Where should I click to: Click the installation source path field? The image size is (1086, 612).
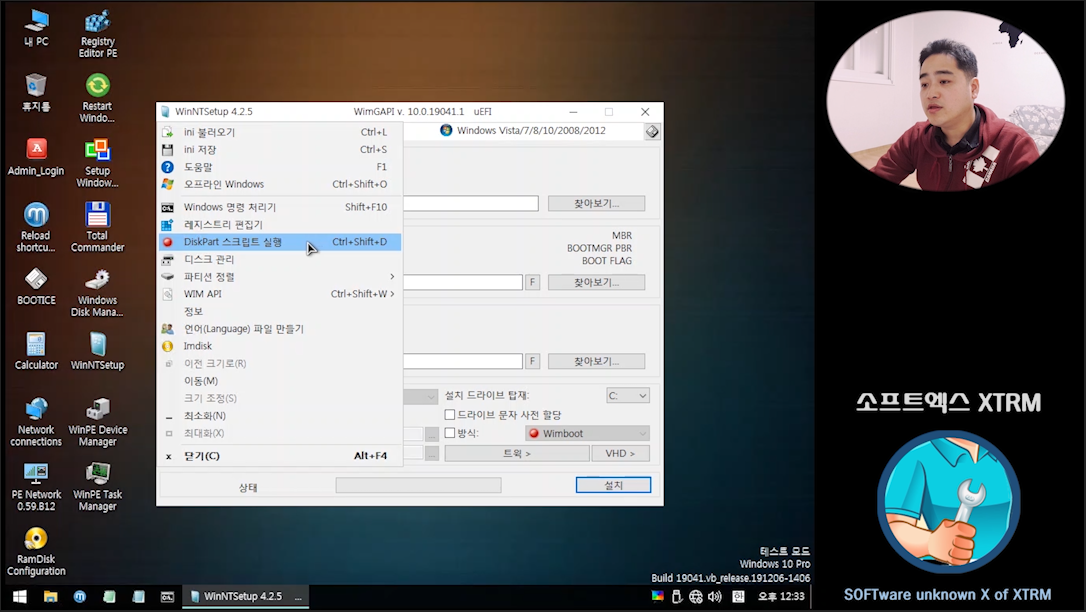[471, 204]
